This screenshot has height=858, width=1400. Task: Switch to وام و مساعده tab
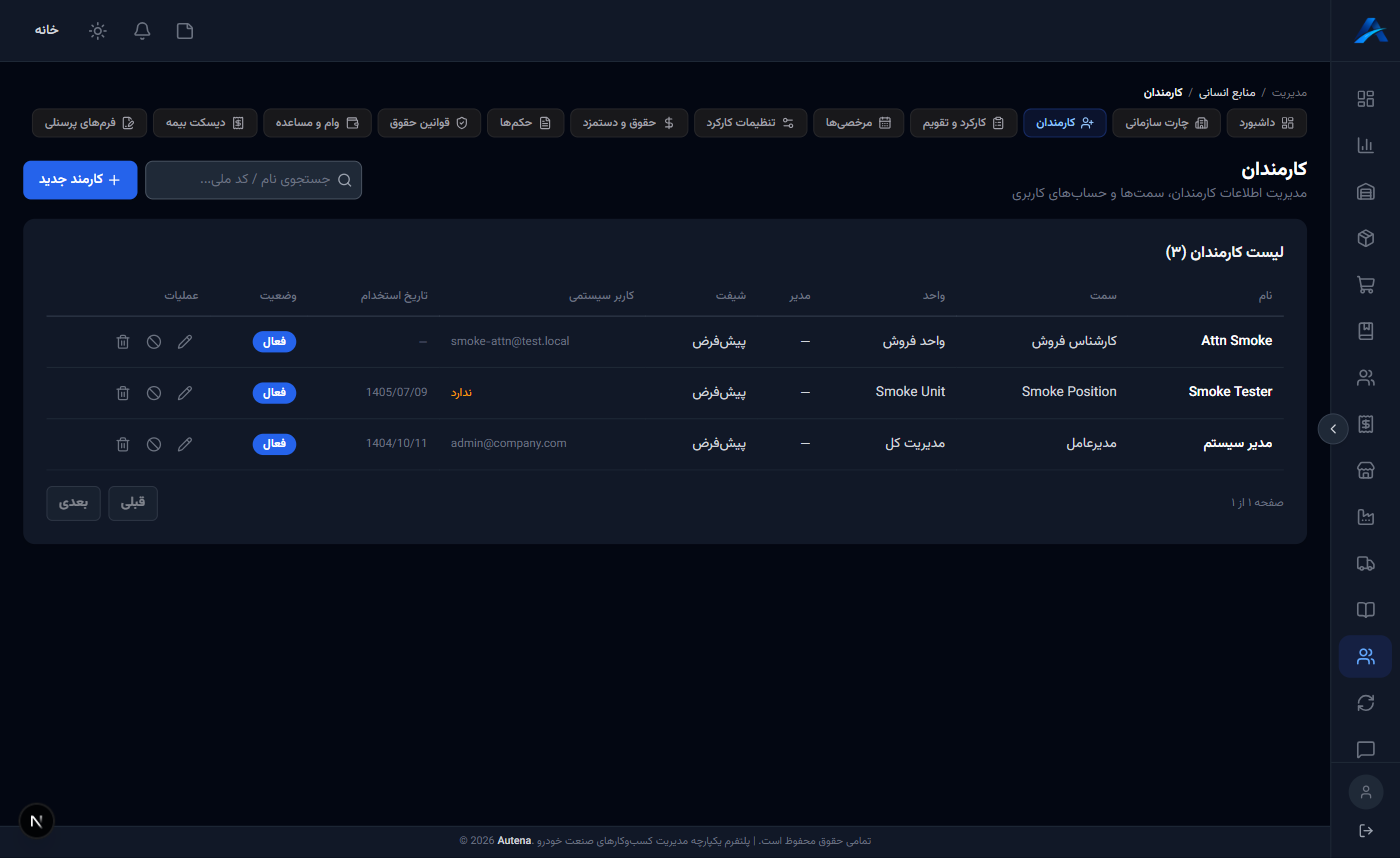(317, 123)
